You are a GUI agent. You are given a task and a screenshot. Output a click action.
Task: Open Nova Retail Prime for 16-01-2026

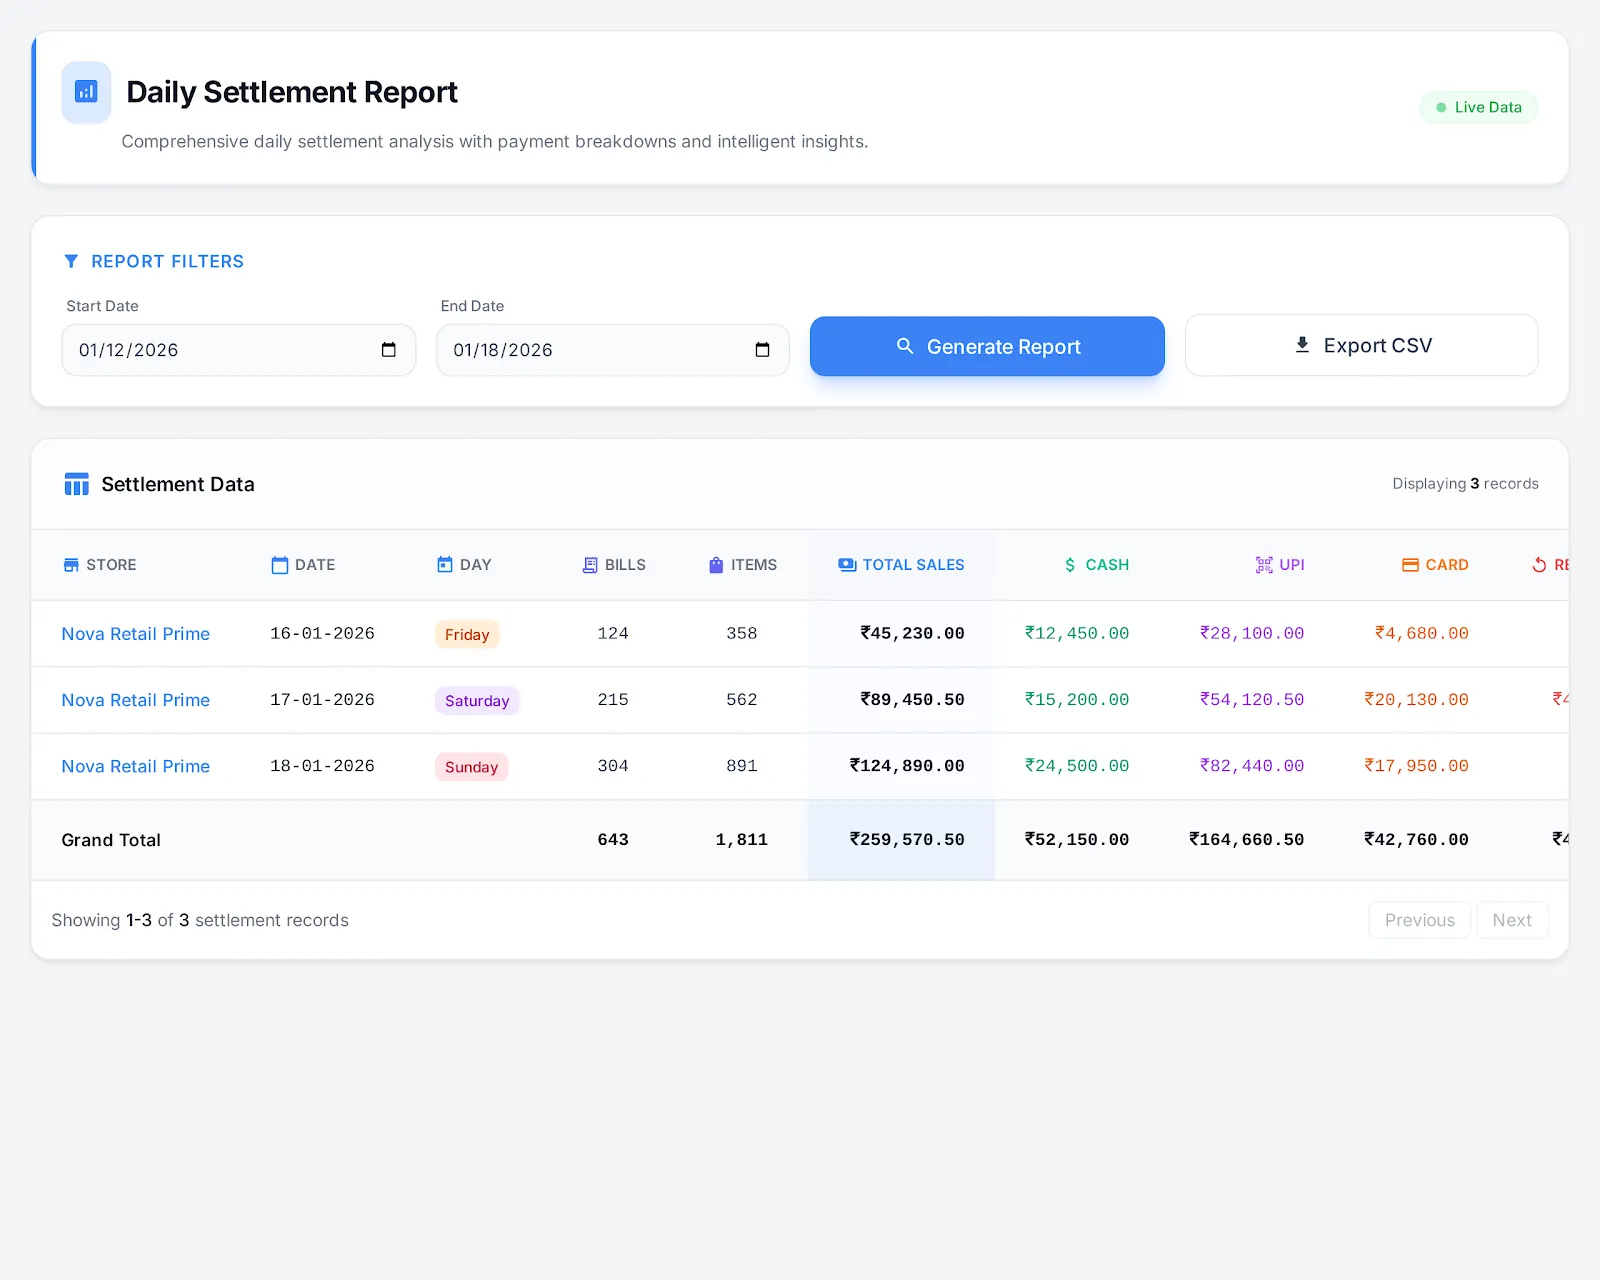tap(135, 633)
